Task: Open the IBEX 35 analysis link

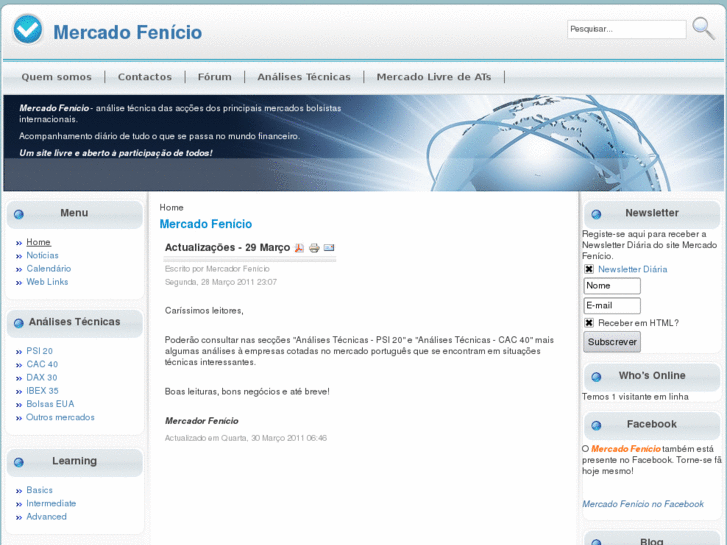Action: click(42, 391)
